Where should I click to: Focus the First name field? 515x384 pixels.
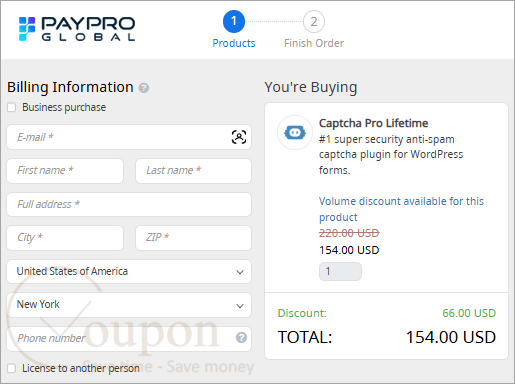(x=65, y=171)
